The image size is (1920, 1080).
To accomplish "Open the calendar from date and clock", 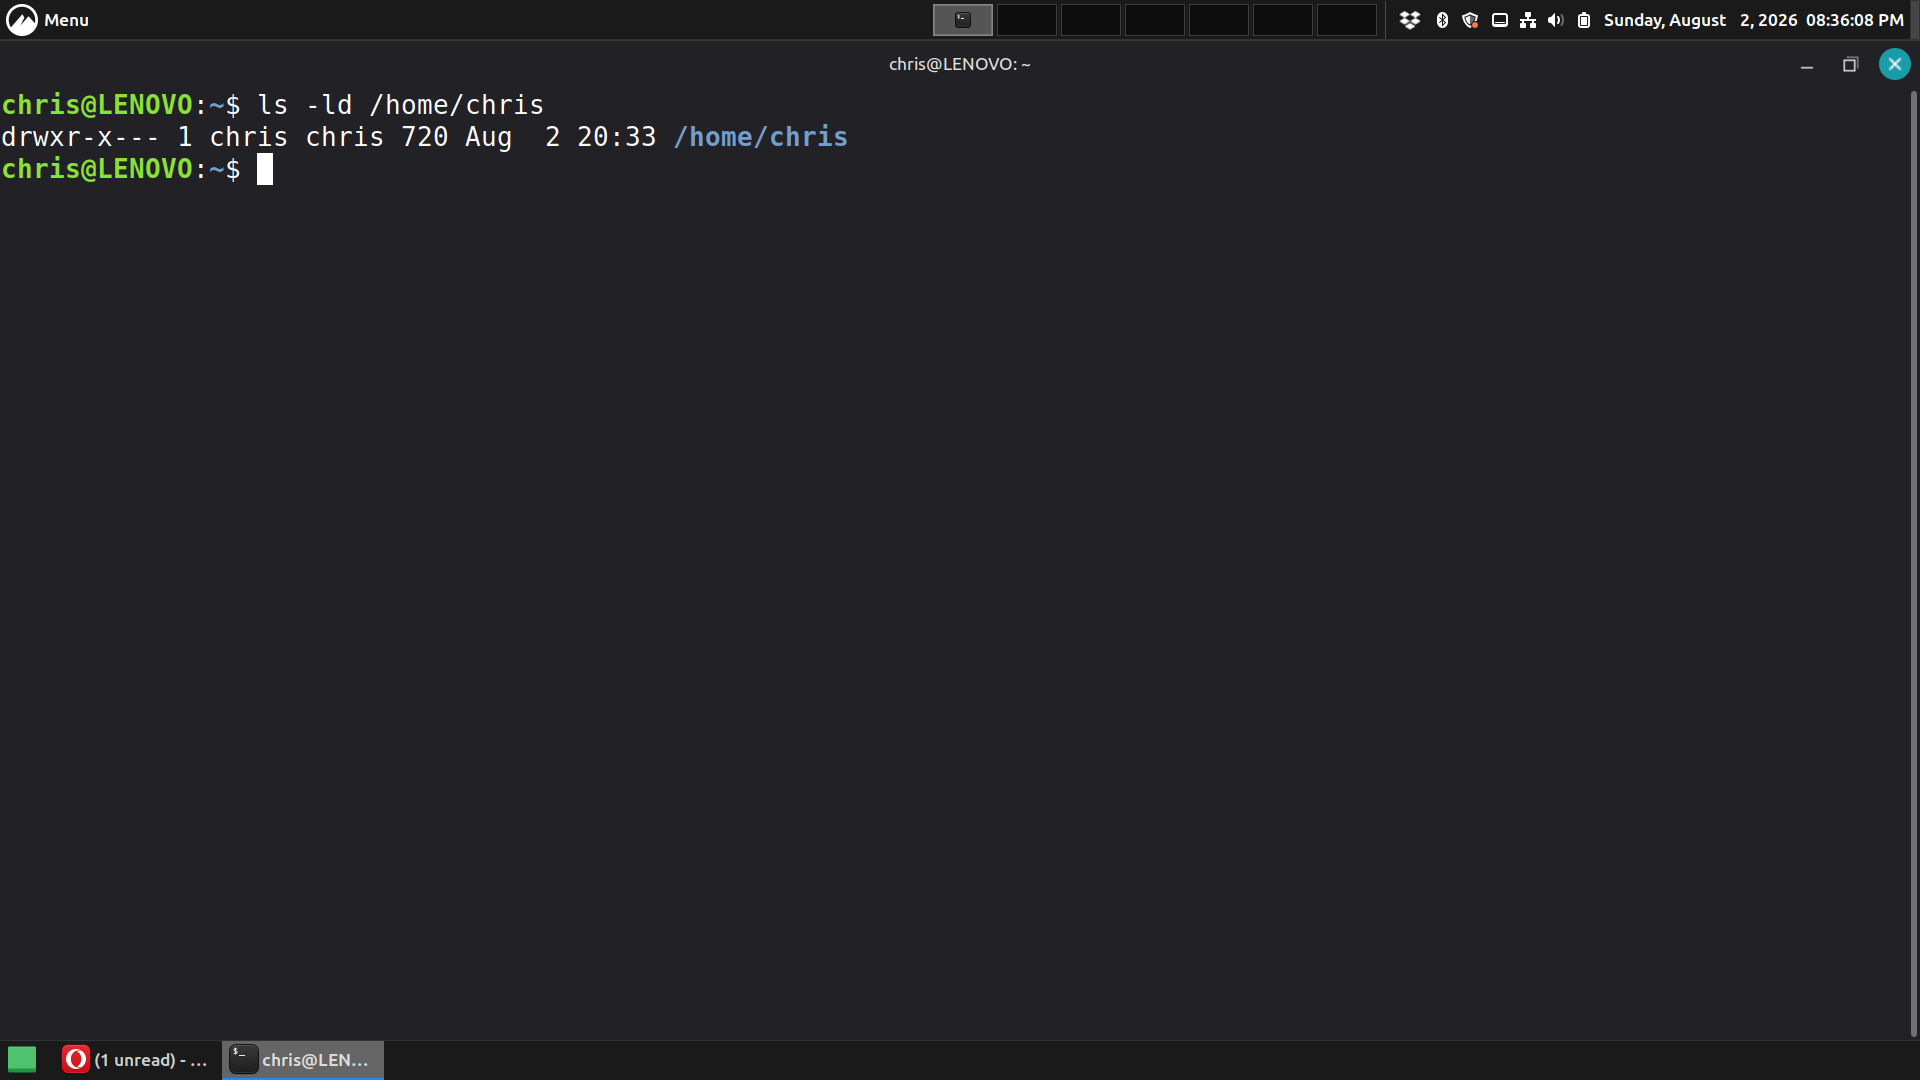I will tap(1754, 20).
